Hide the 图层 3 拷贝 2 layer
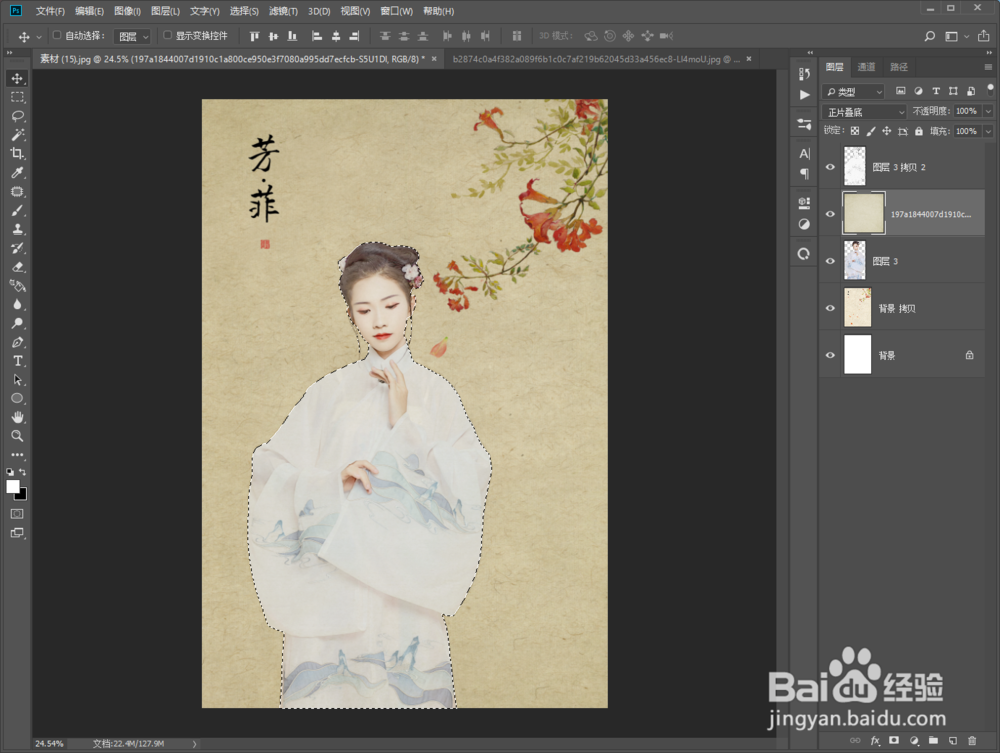This screenshot has height=753, width=1000. (830, 167)
